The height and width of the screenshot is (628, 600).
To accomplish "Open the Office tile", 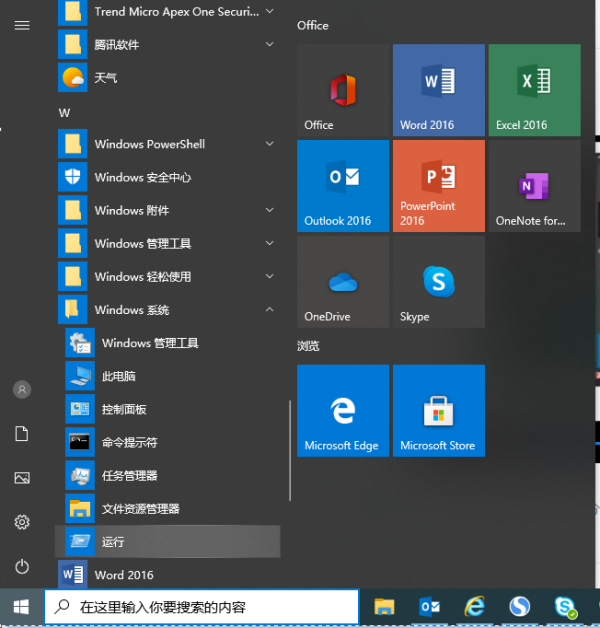I will tap(343, 90).
